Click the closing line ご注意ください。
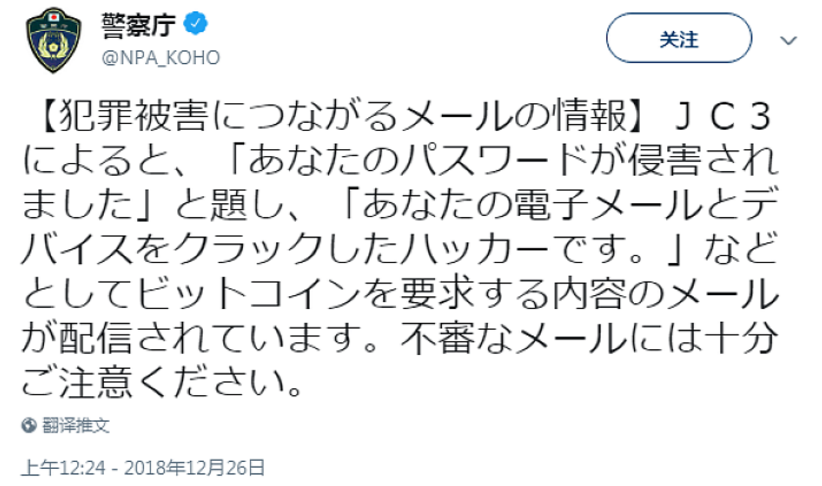 (163, 382)
